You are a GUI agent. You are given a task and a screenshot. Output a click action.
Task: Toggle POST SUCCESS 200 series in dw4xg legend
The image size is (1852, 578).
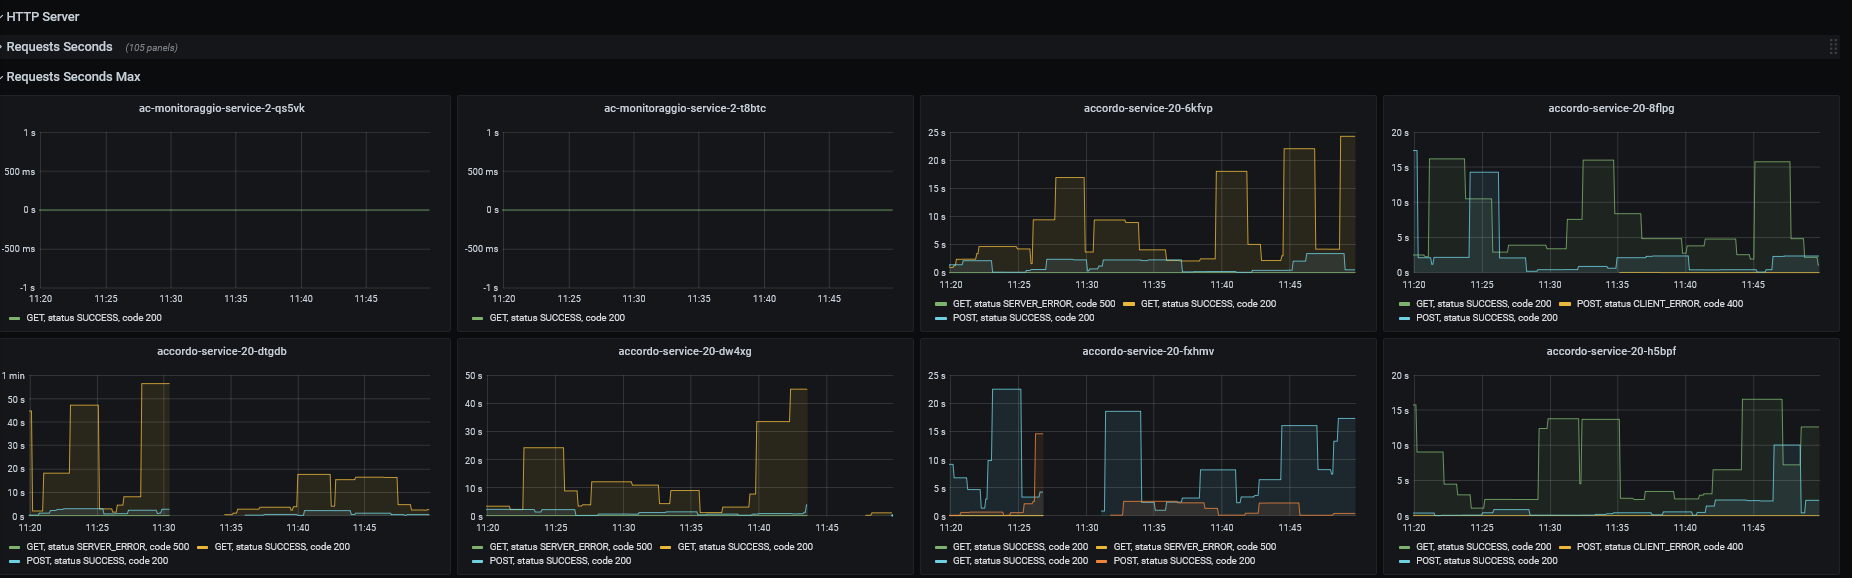click(x=560, y=561)
